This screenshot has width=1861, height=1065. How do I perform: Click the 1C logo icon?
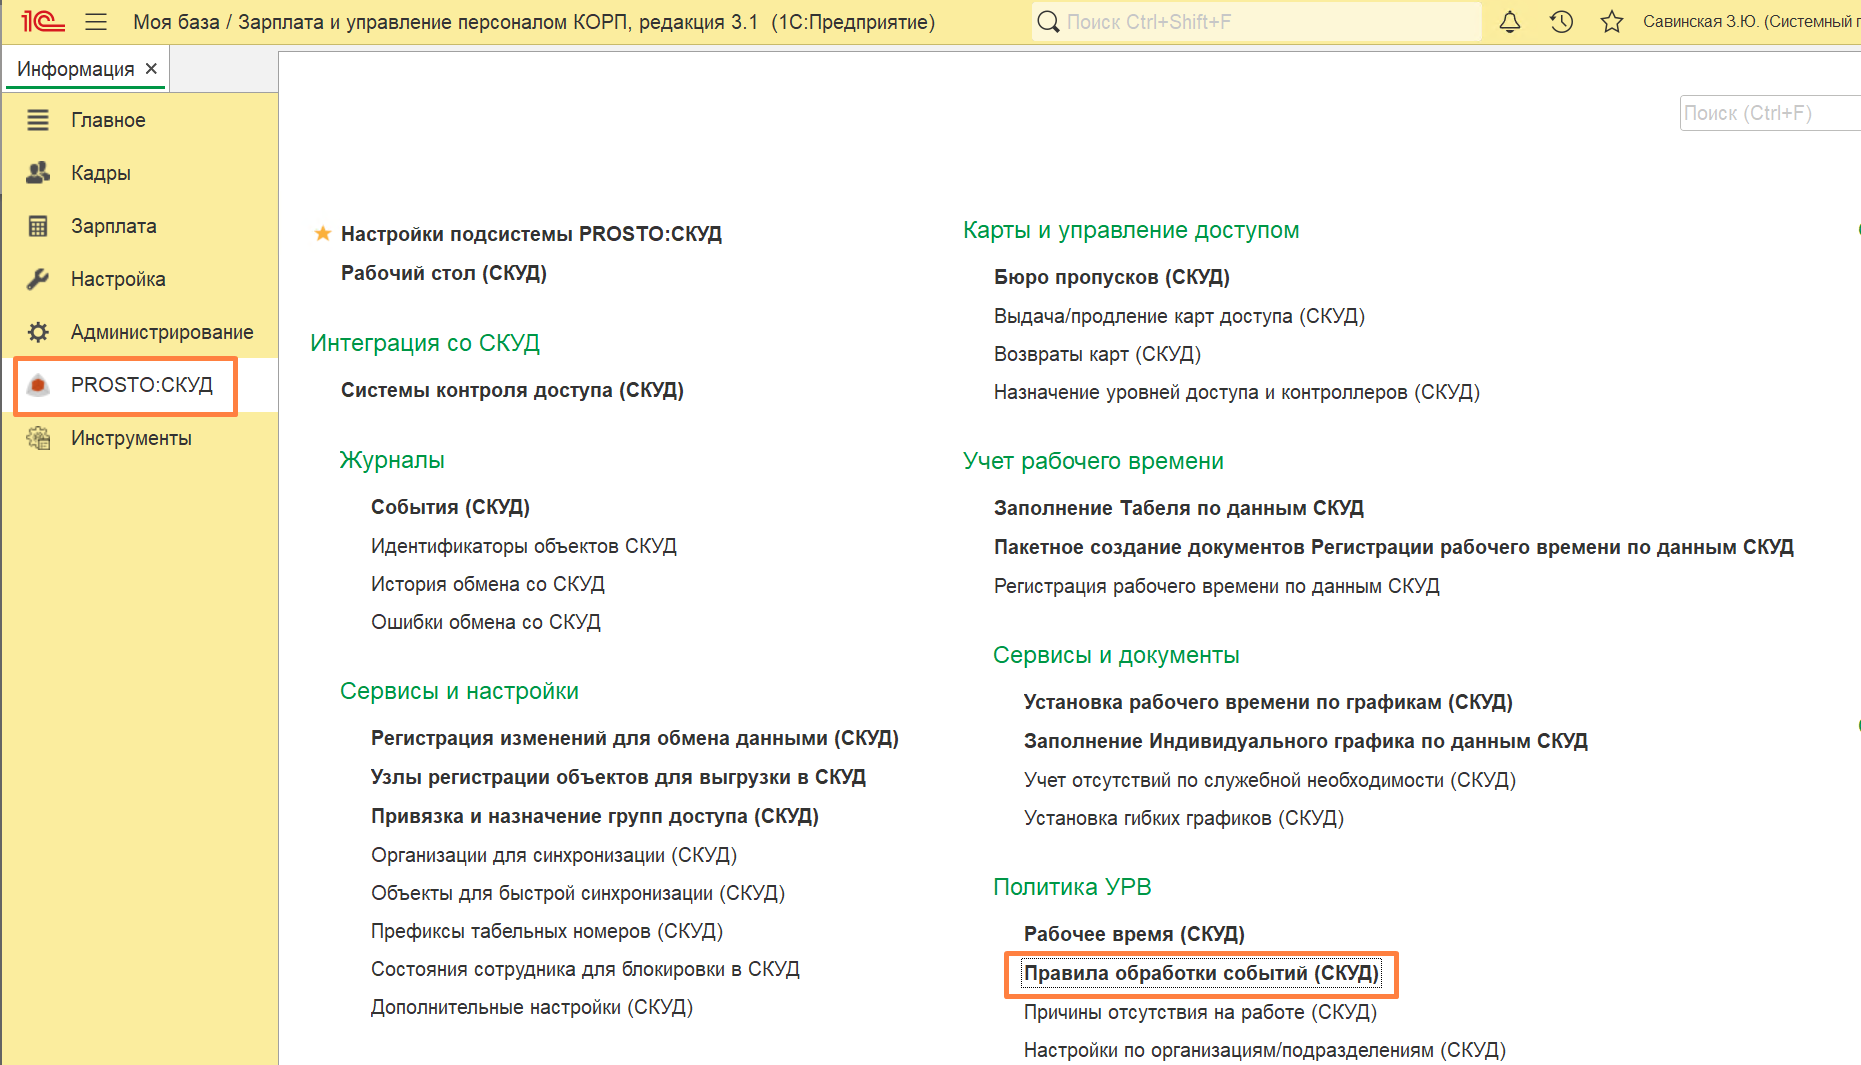43,21
